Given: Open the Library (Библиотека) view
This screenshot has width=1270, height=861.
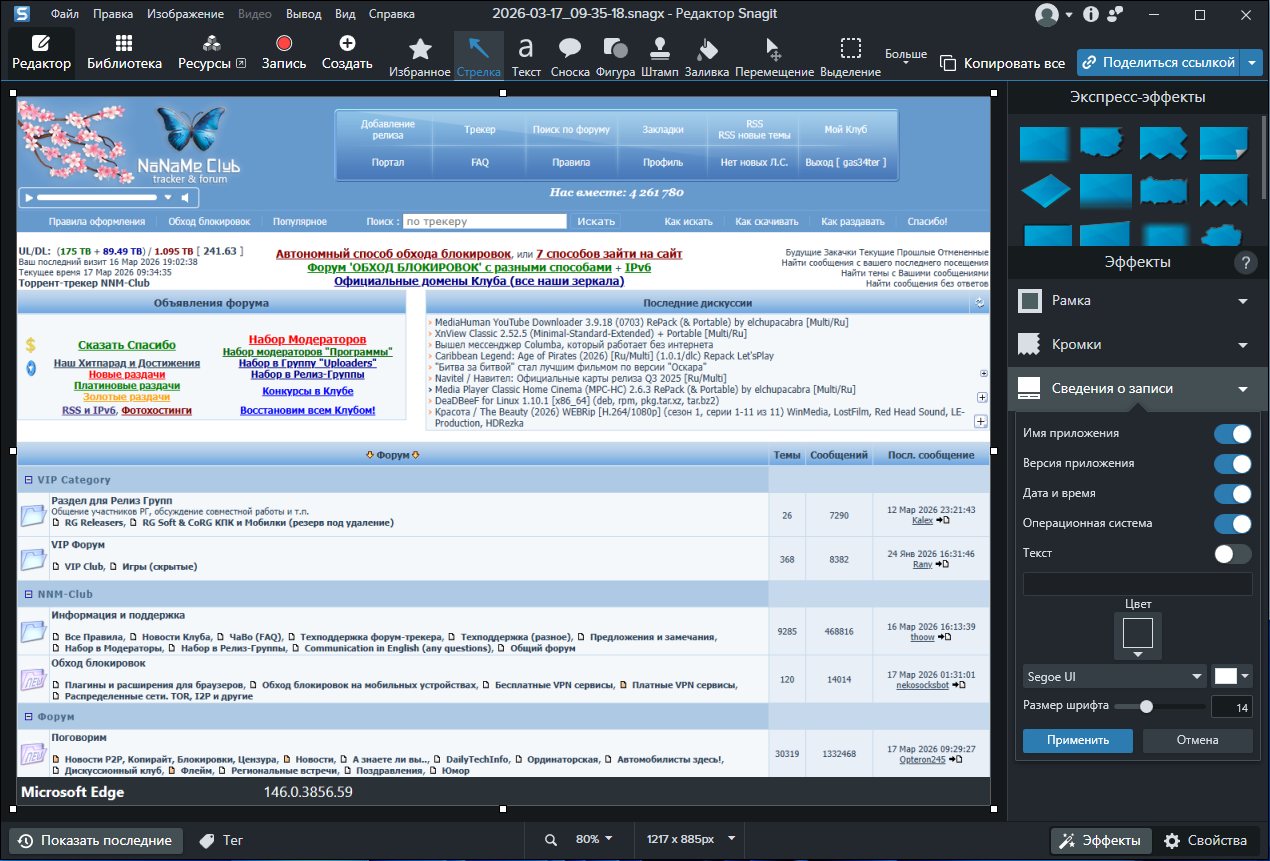Looking at the screenshot, I should (x=124, y=52).
